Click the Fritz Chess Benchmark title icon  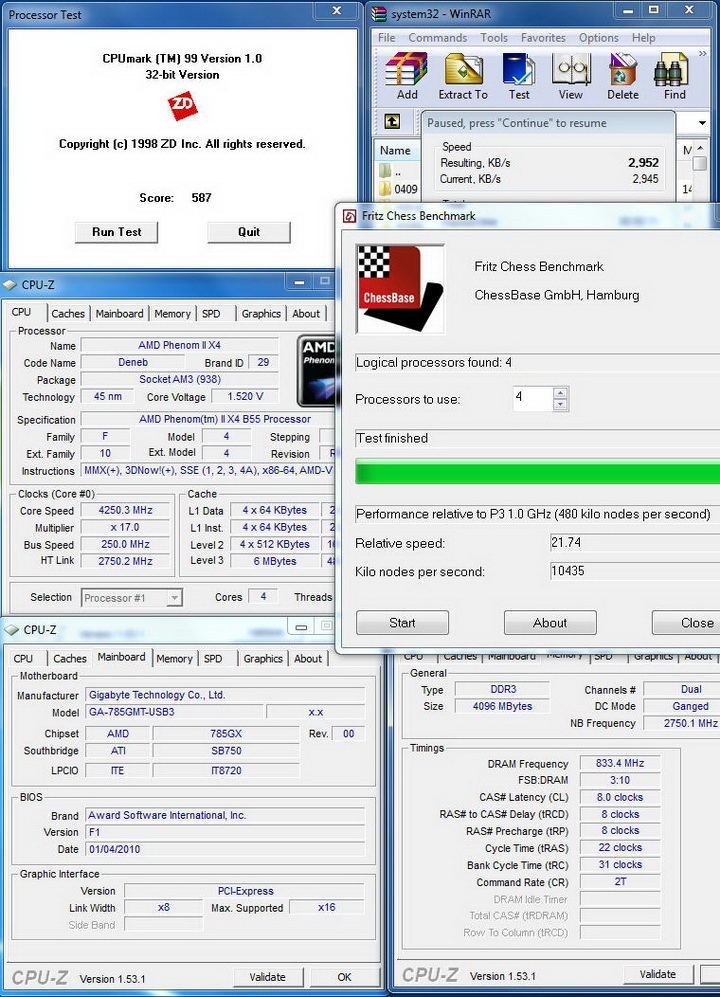(349, 216)
